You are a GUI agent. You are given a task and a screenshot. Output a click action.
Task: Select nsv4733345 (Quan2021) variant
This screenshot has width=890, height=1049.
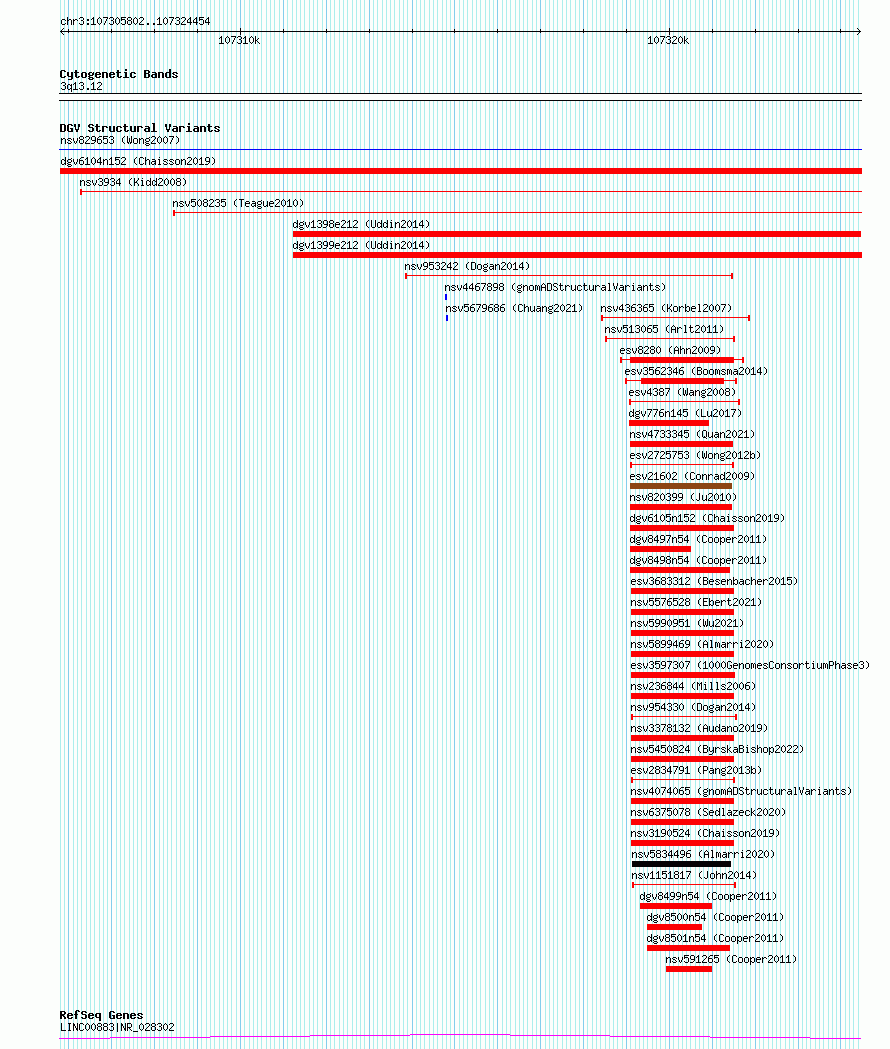[692, 434]
